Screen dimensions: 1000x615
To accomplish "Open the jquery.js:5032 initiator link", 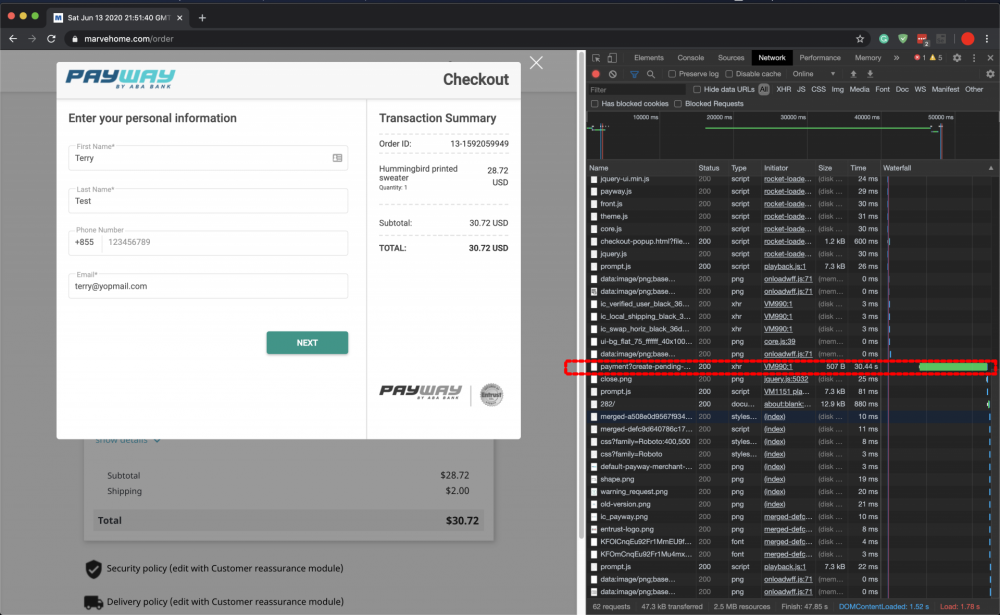I will tap(786, 380).
